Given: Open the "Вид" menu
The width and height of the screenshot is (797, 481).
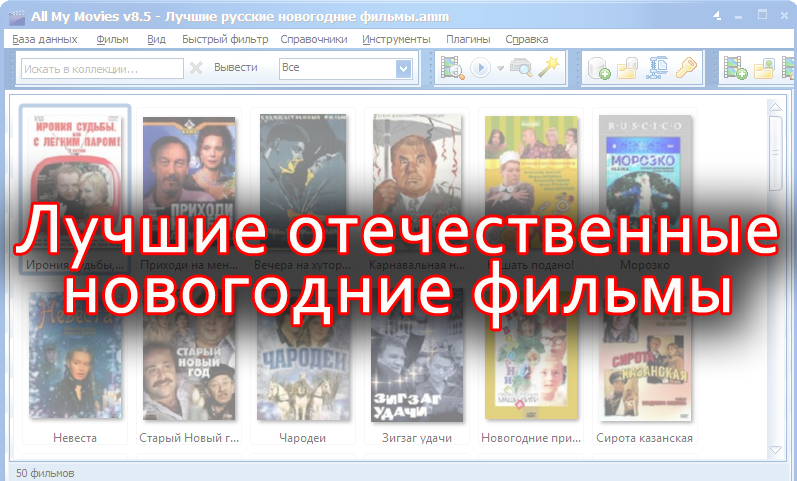Looking at the screenshot, I should tap(157, 39).
